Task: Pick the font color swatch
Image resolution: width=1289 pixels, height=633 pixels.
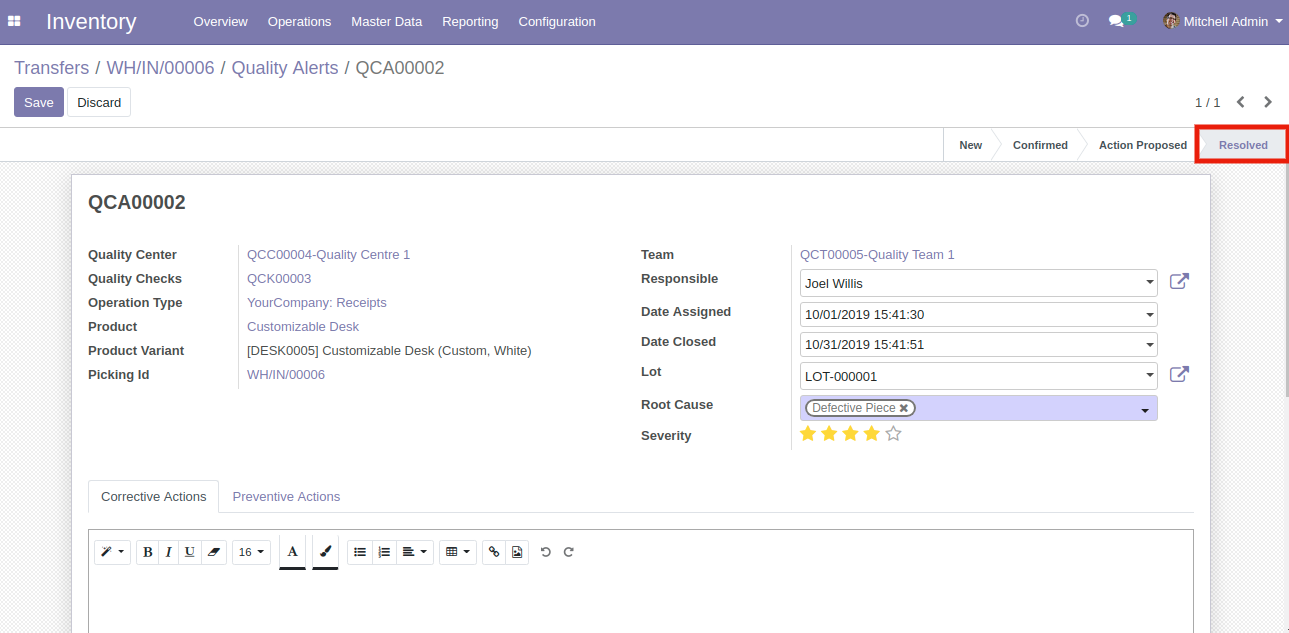Action: pos(292,552)
